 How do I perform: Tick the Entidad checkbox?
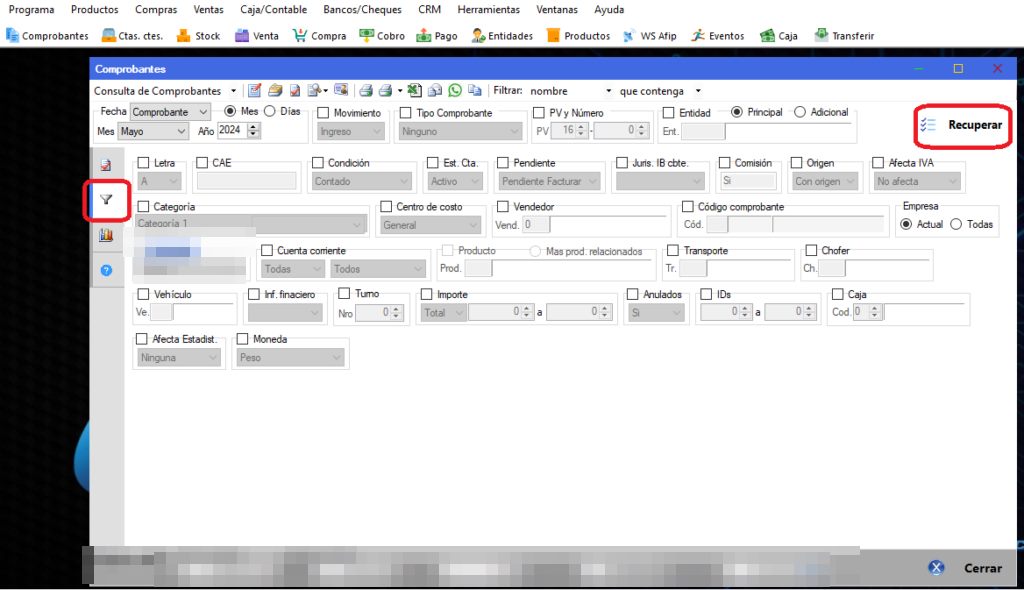[668, 113]
